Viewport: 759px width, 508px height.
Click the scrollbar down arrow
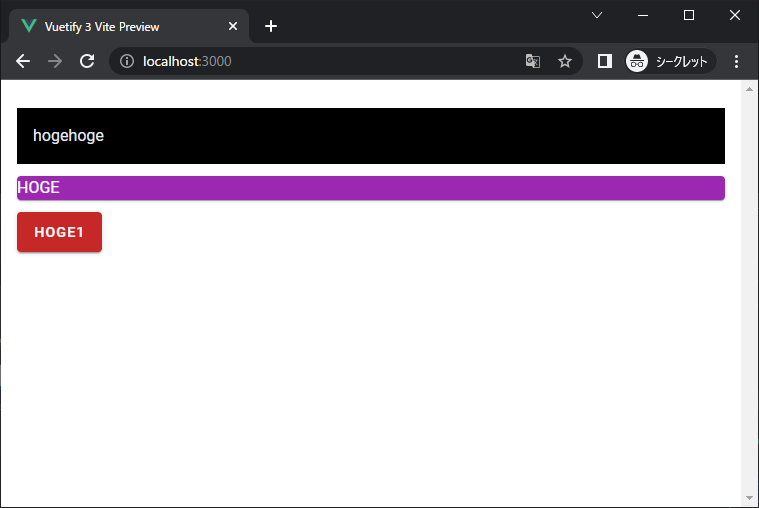coord(749,498)
